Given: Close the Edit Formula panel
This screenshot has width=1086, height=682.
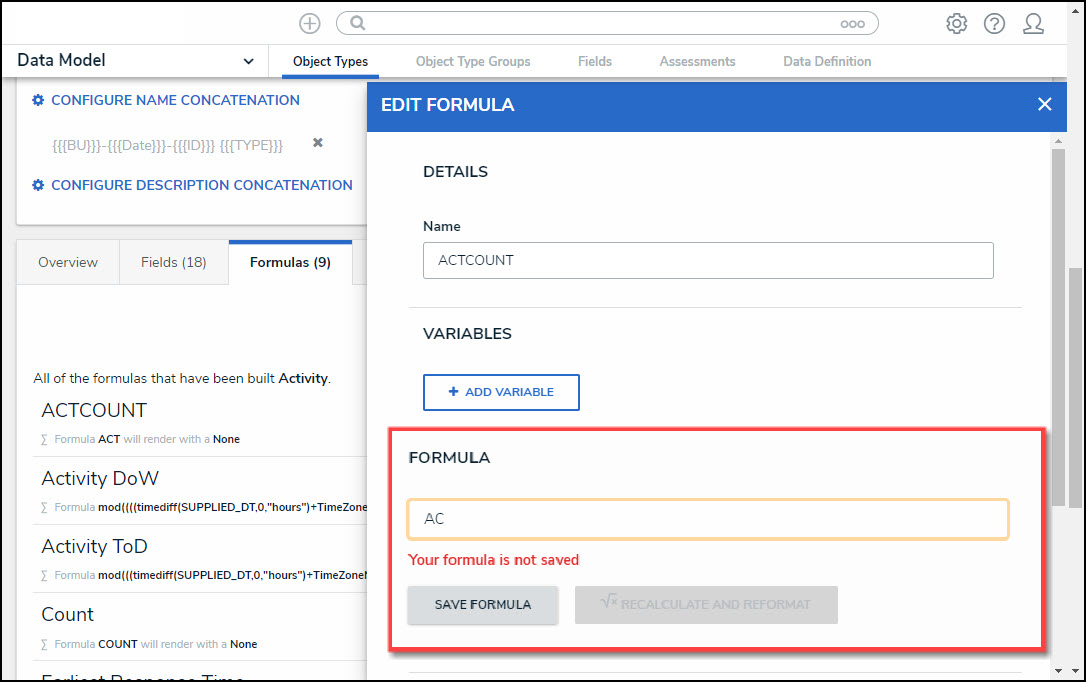Looking at the screenshot, I should click(x=1044, y=104).
